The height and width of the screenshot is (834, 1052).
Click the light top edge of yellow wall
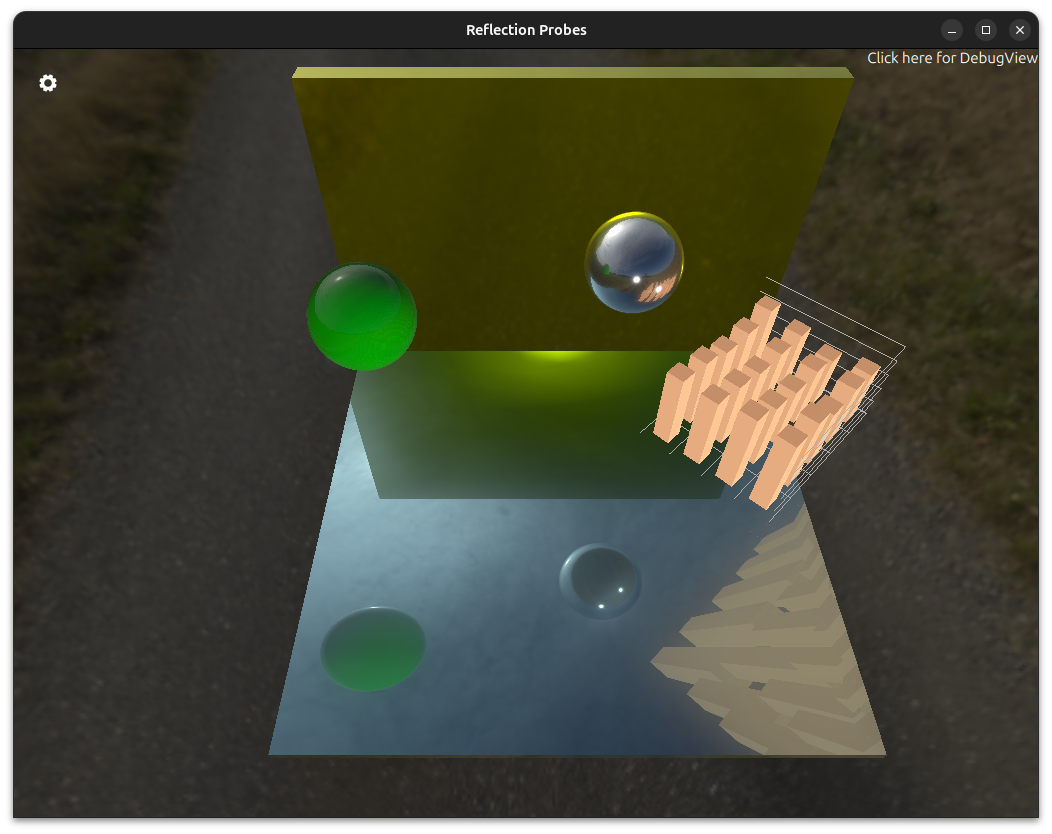pos(570,73)
